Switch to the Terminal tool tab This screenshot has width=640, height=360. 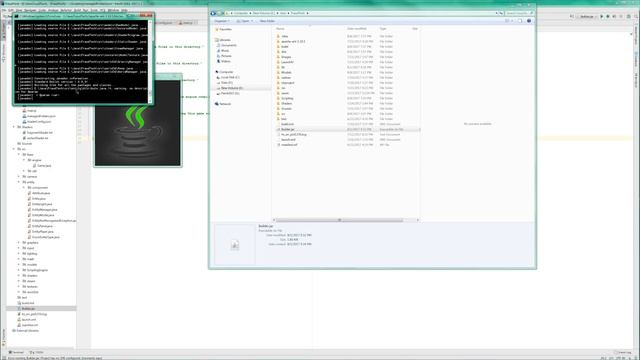point(17,352)
